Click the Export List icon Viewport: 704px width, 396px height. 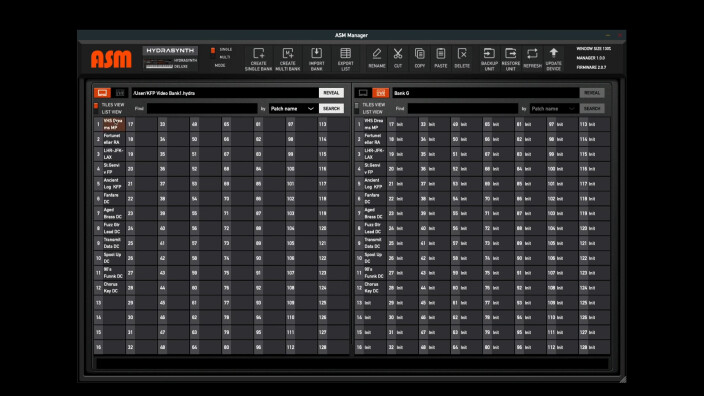click(345, 59)
